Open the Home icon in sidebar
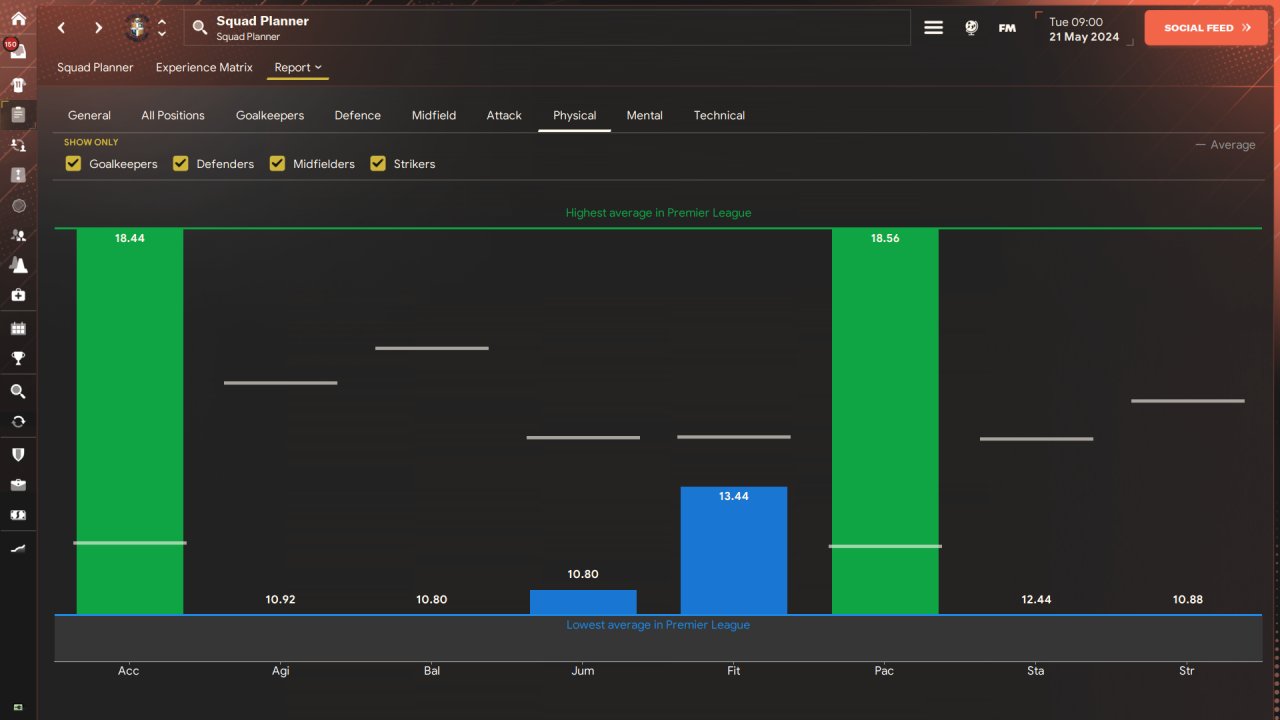The width and height of the screenshot is (1280, 720). point(18,18)
